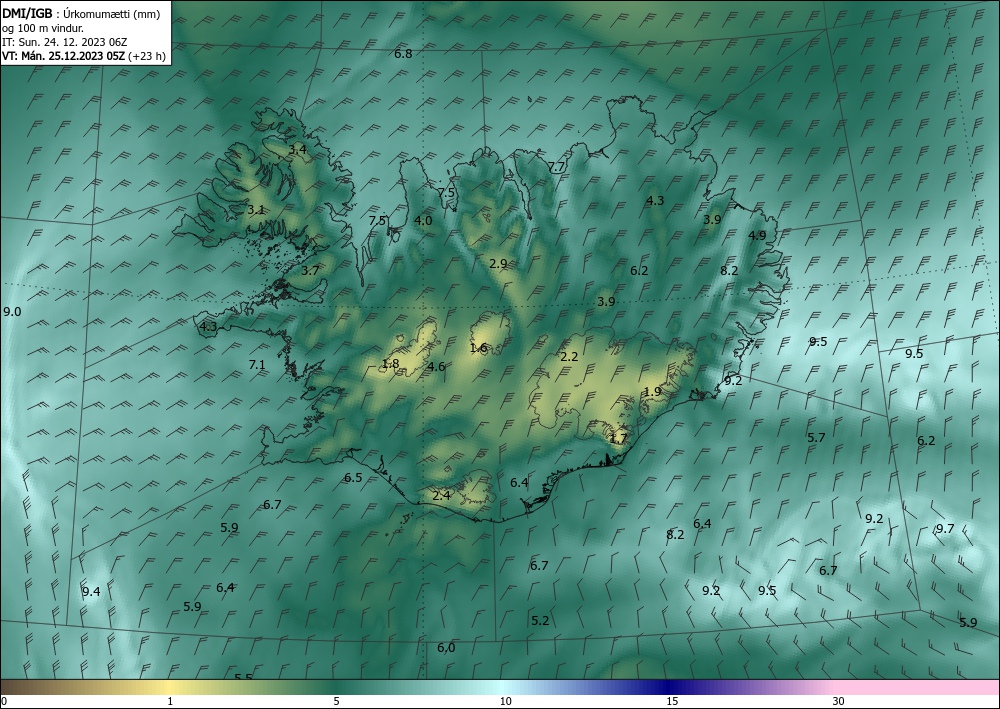Click the 7.1 value off the west coast
Viewport: 1000px width, 709px height.
coord(256,365)
